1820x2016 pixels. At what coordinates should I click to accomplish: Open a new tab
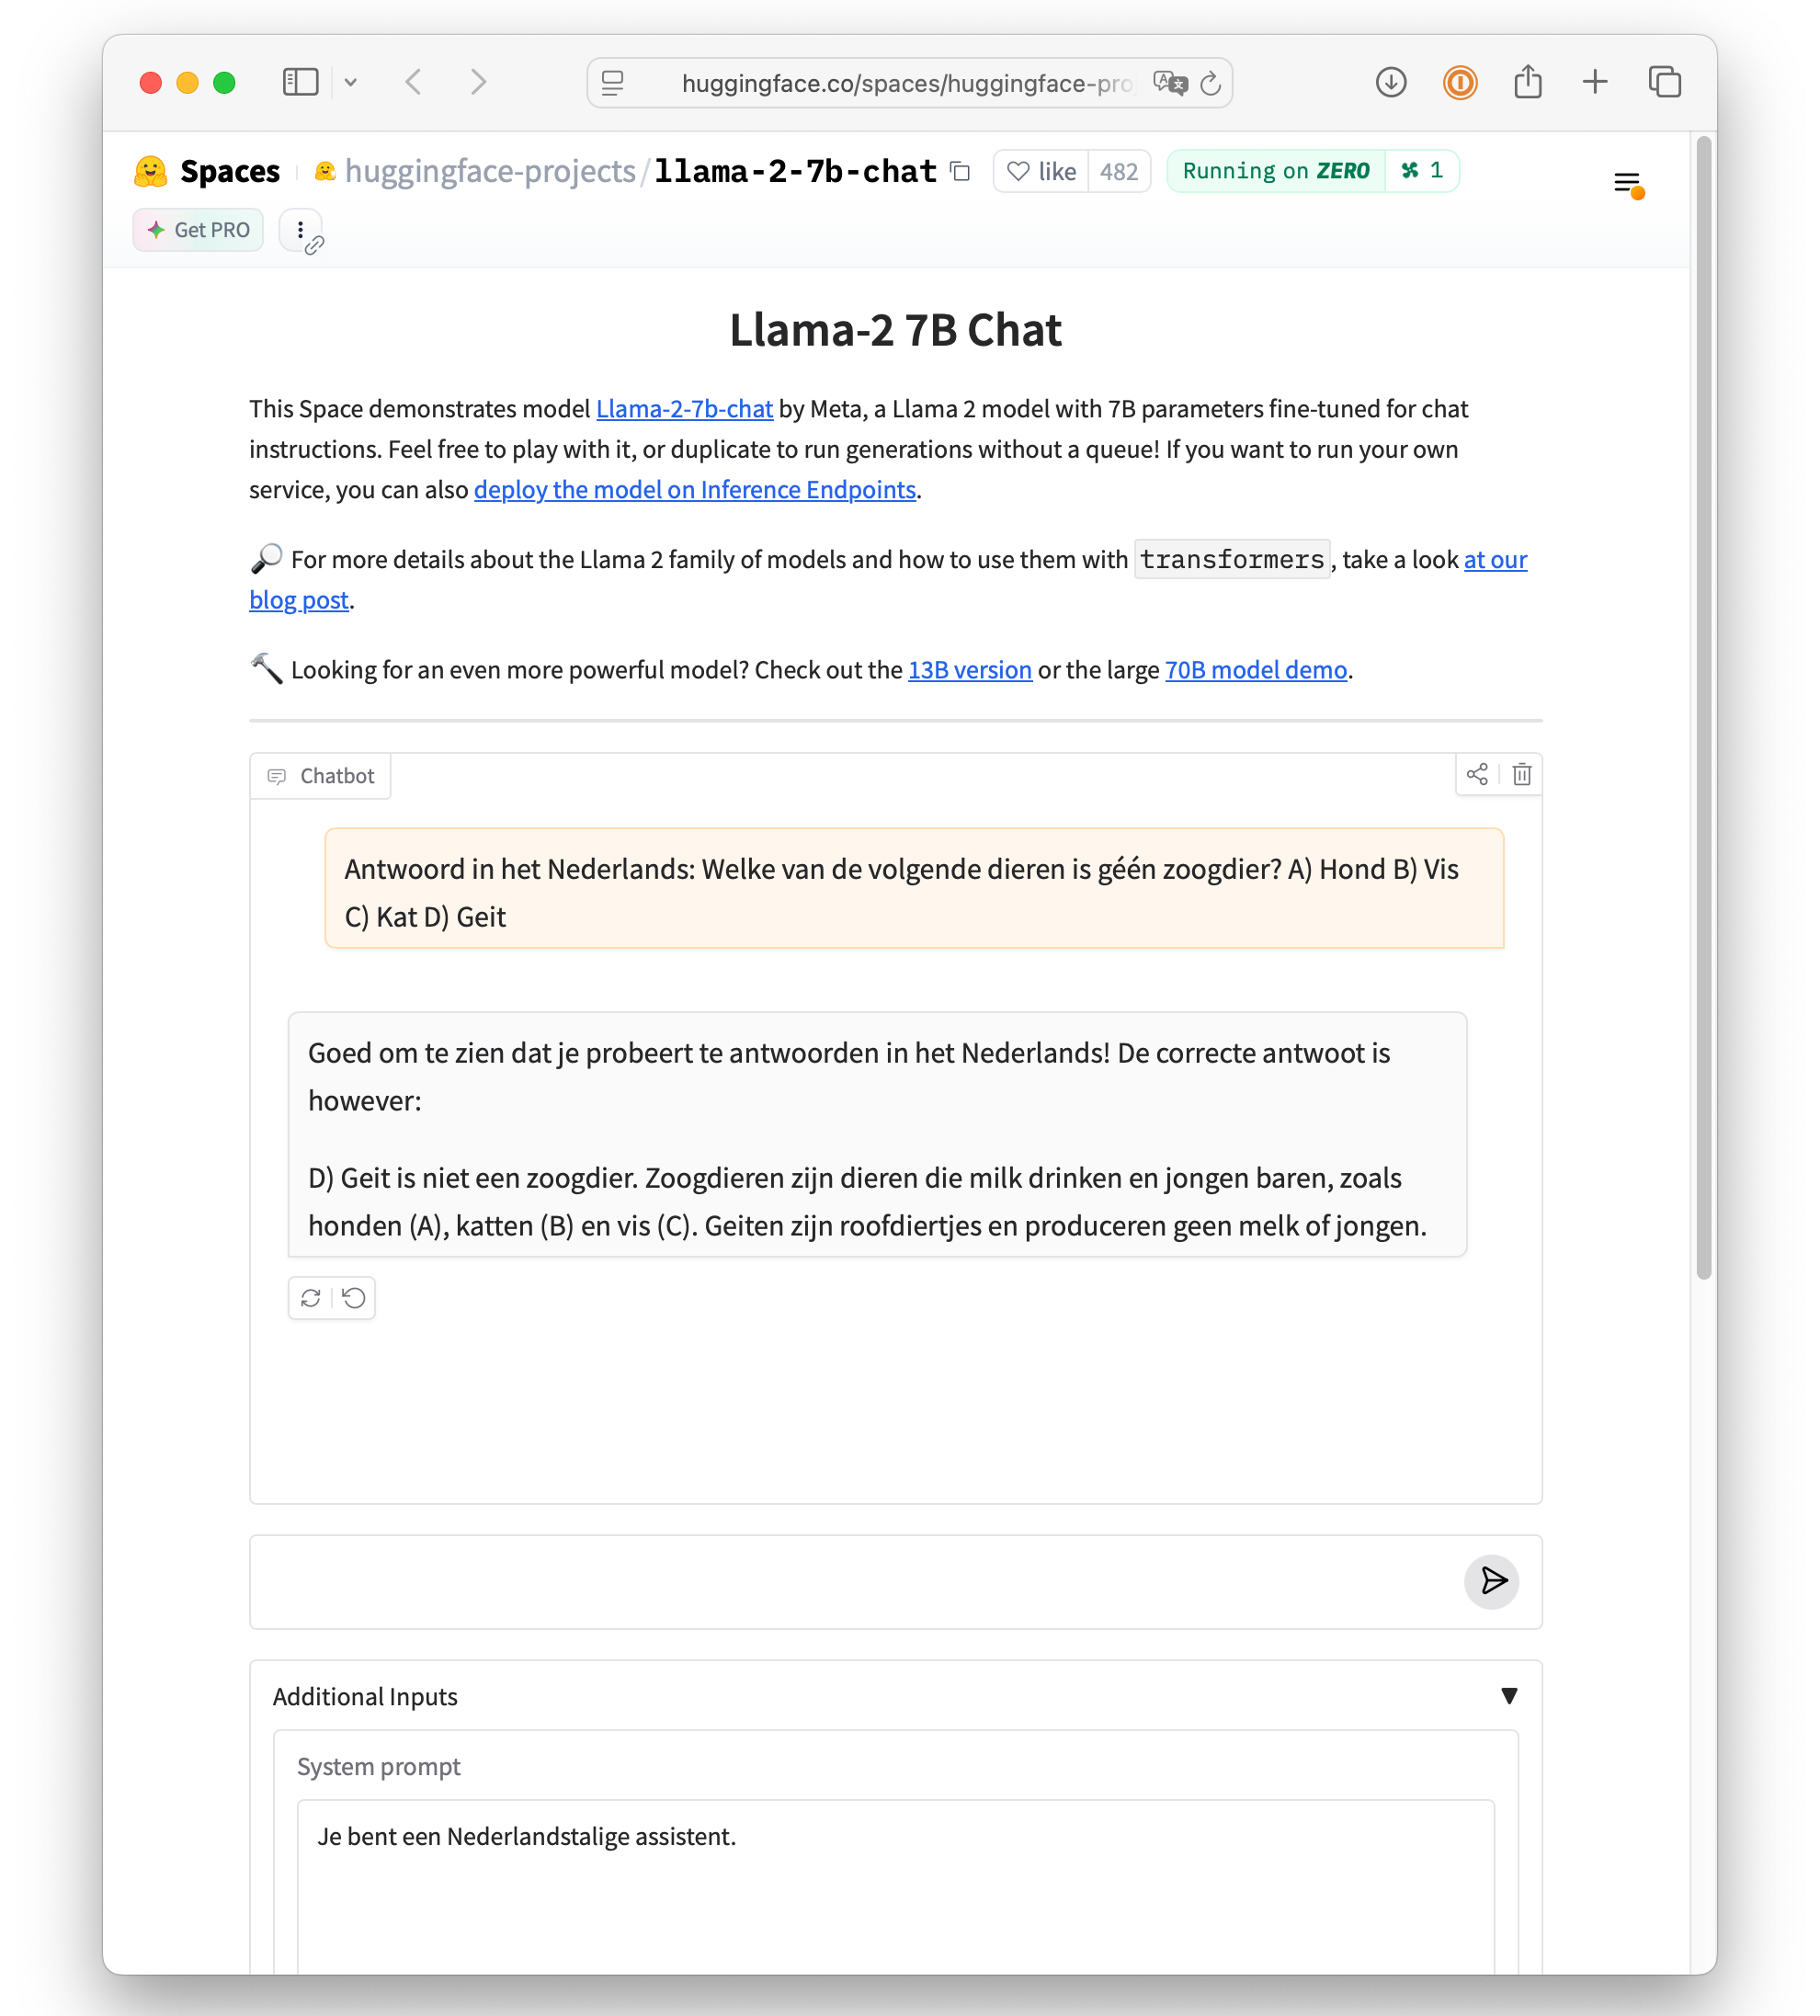(x=1596, y=82)
